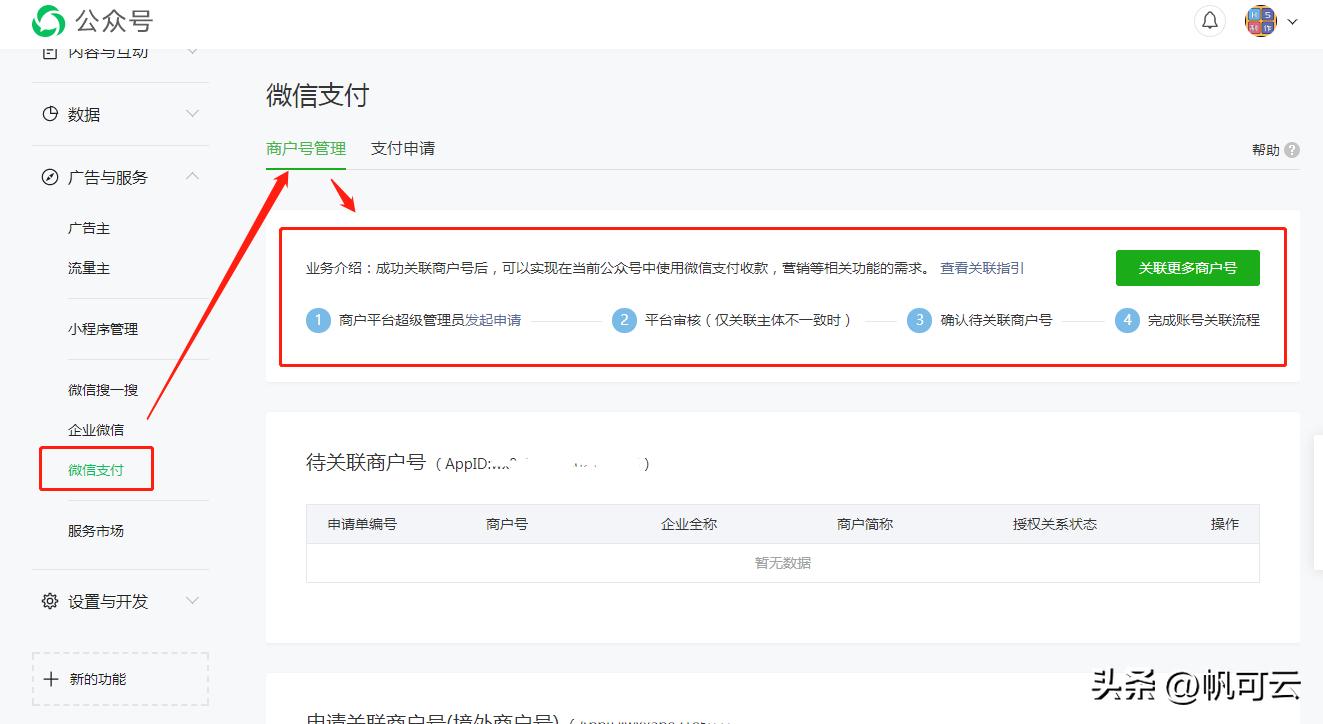
Task: Collapse the 广告与服务 section
Action: [x=192, y=177]
